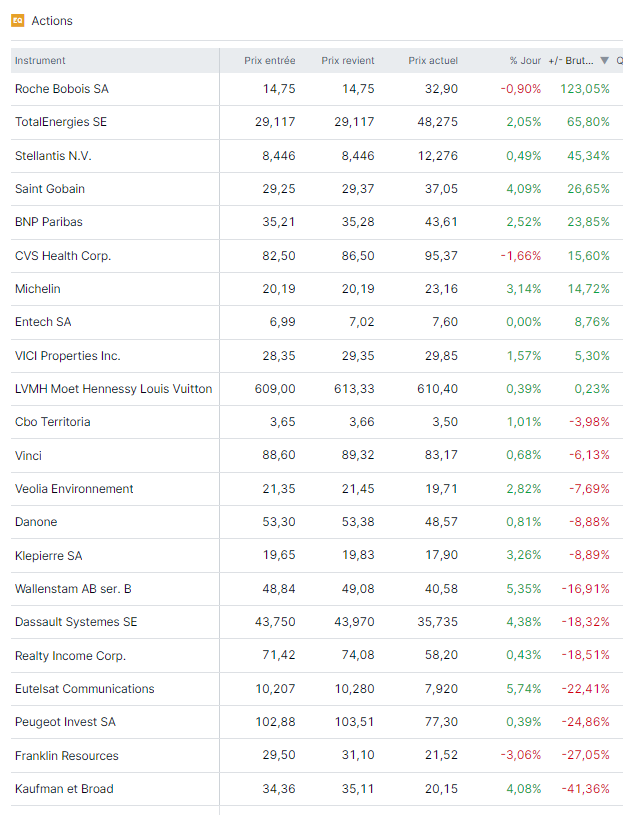Click CVS Health daily change -1,66%
This screenshot has width=623, height=815.
[x=521, y=256]
